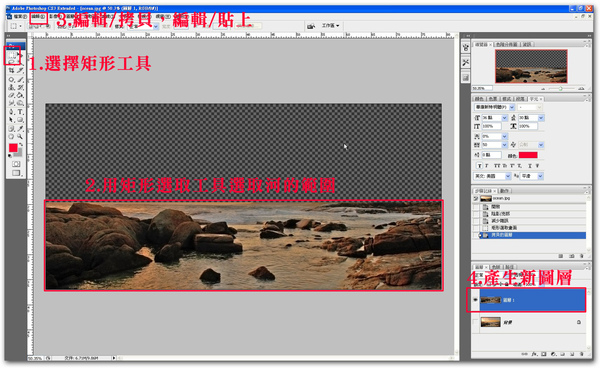The height and width of the screenshot is (368, 600).
Task: Select the Rectangular Marquee tool
Action: [x=11, y=54]
